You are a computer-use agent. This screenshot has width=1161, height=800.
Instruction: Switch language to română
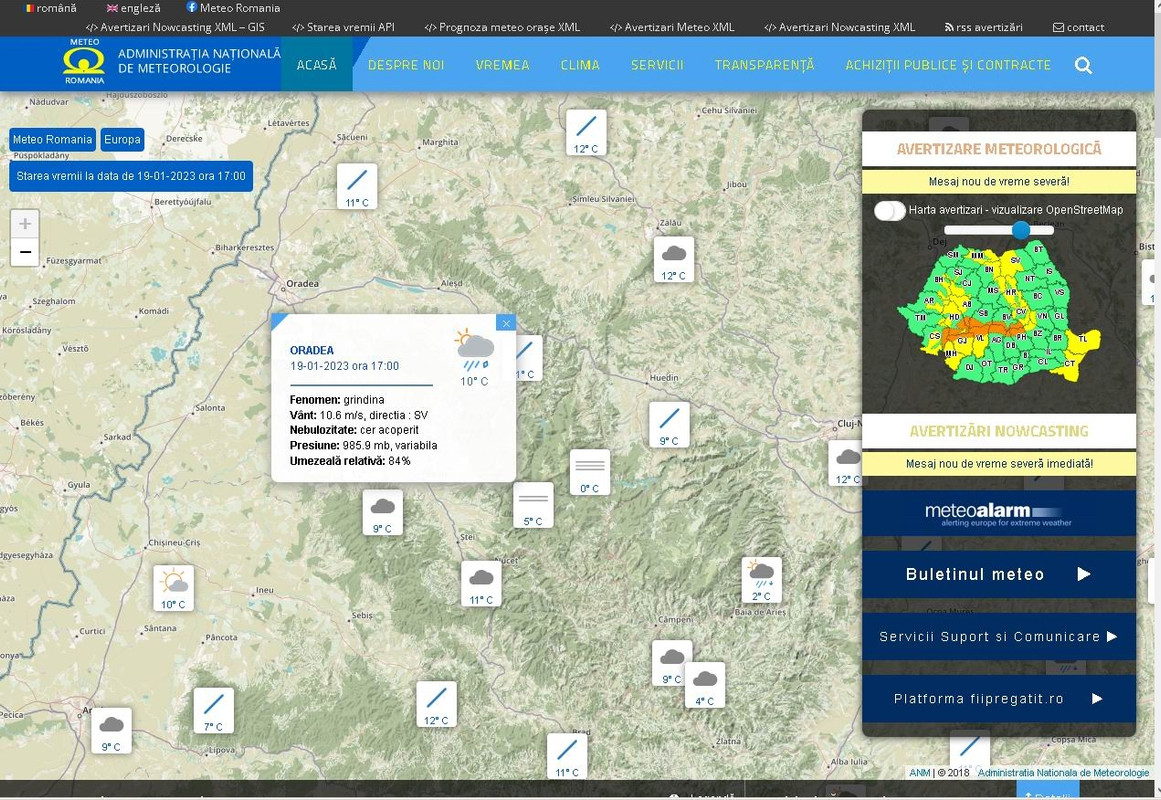(50, 8)
